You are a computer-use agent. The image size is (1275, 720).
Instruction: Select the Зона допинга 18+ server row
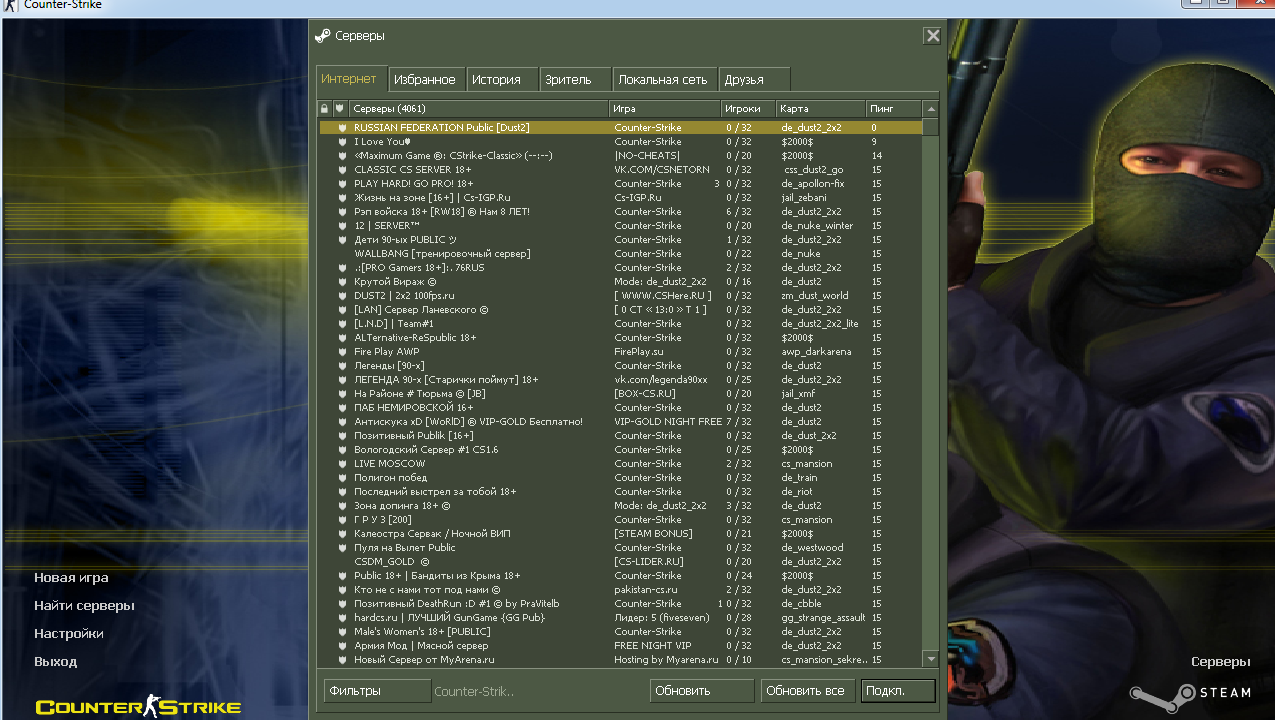(620, 506)
